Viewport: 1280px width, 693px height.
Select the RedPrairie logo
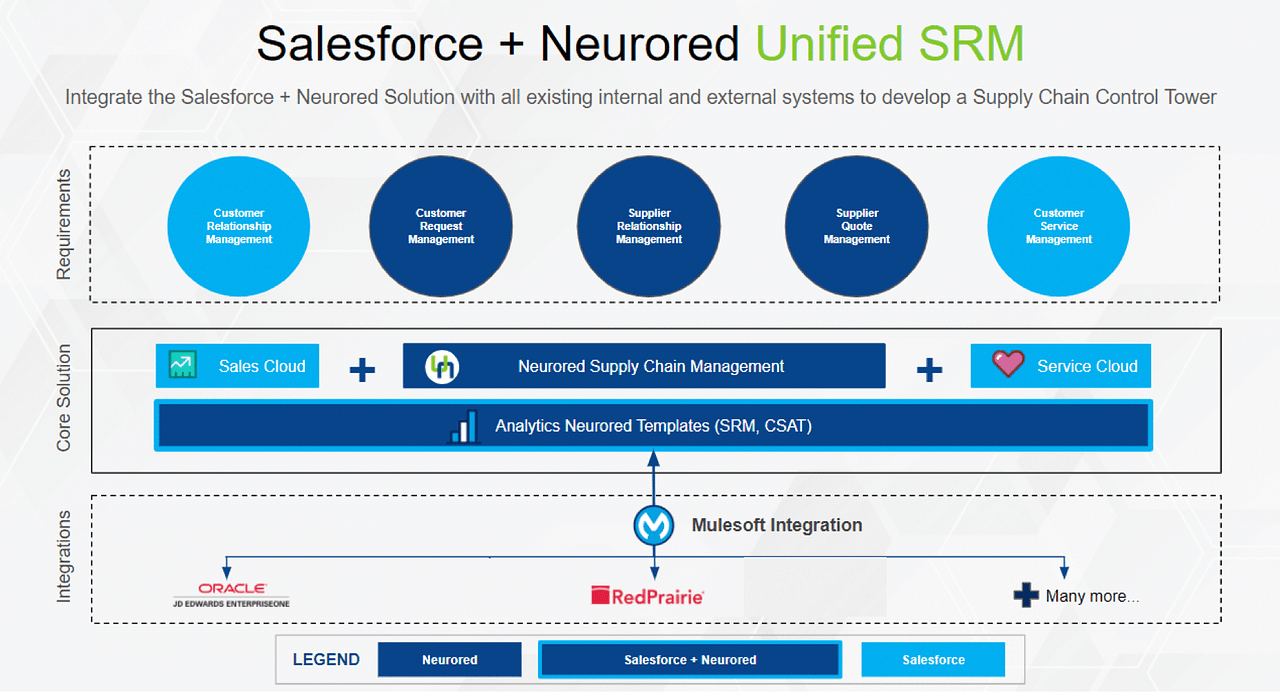(x=647, y=593)
